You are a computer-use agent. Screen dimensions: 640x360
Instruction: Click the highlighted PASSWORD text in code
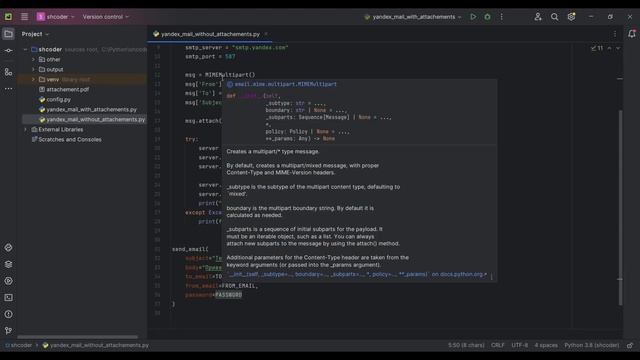229,295
